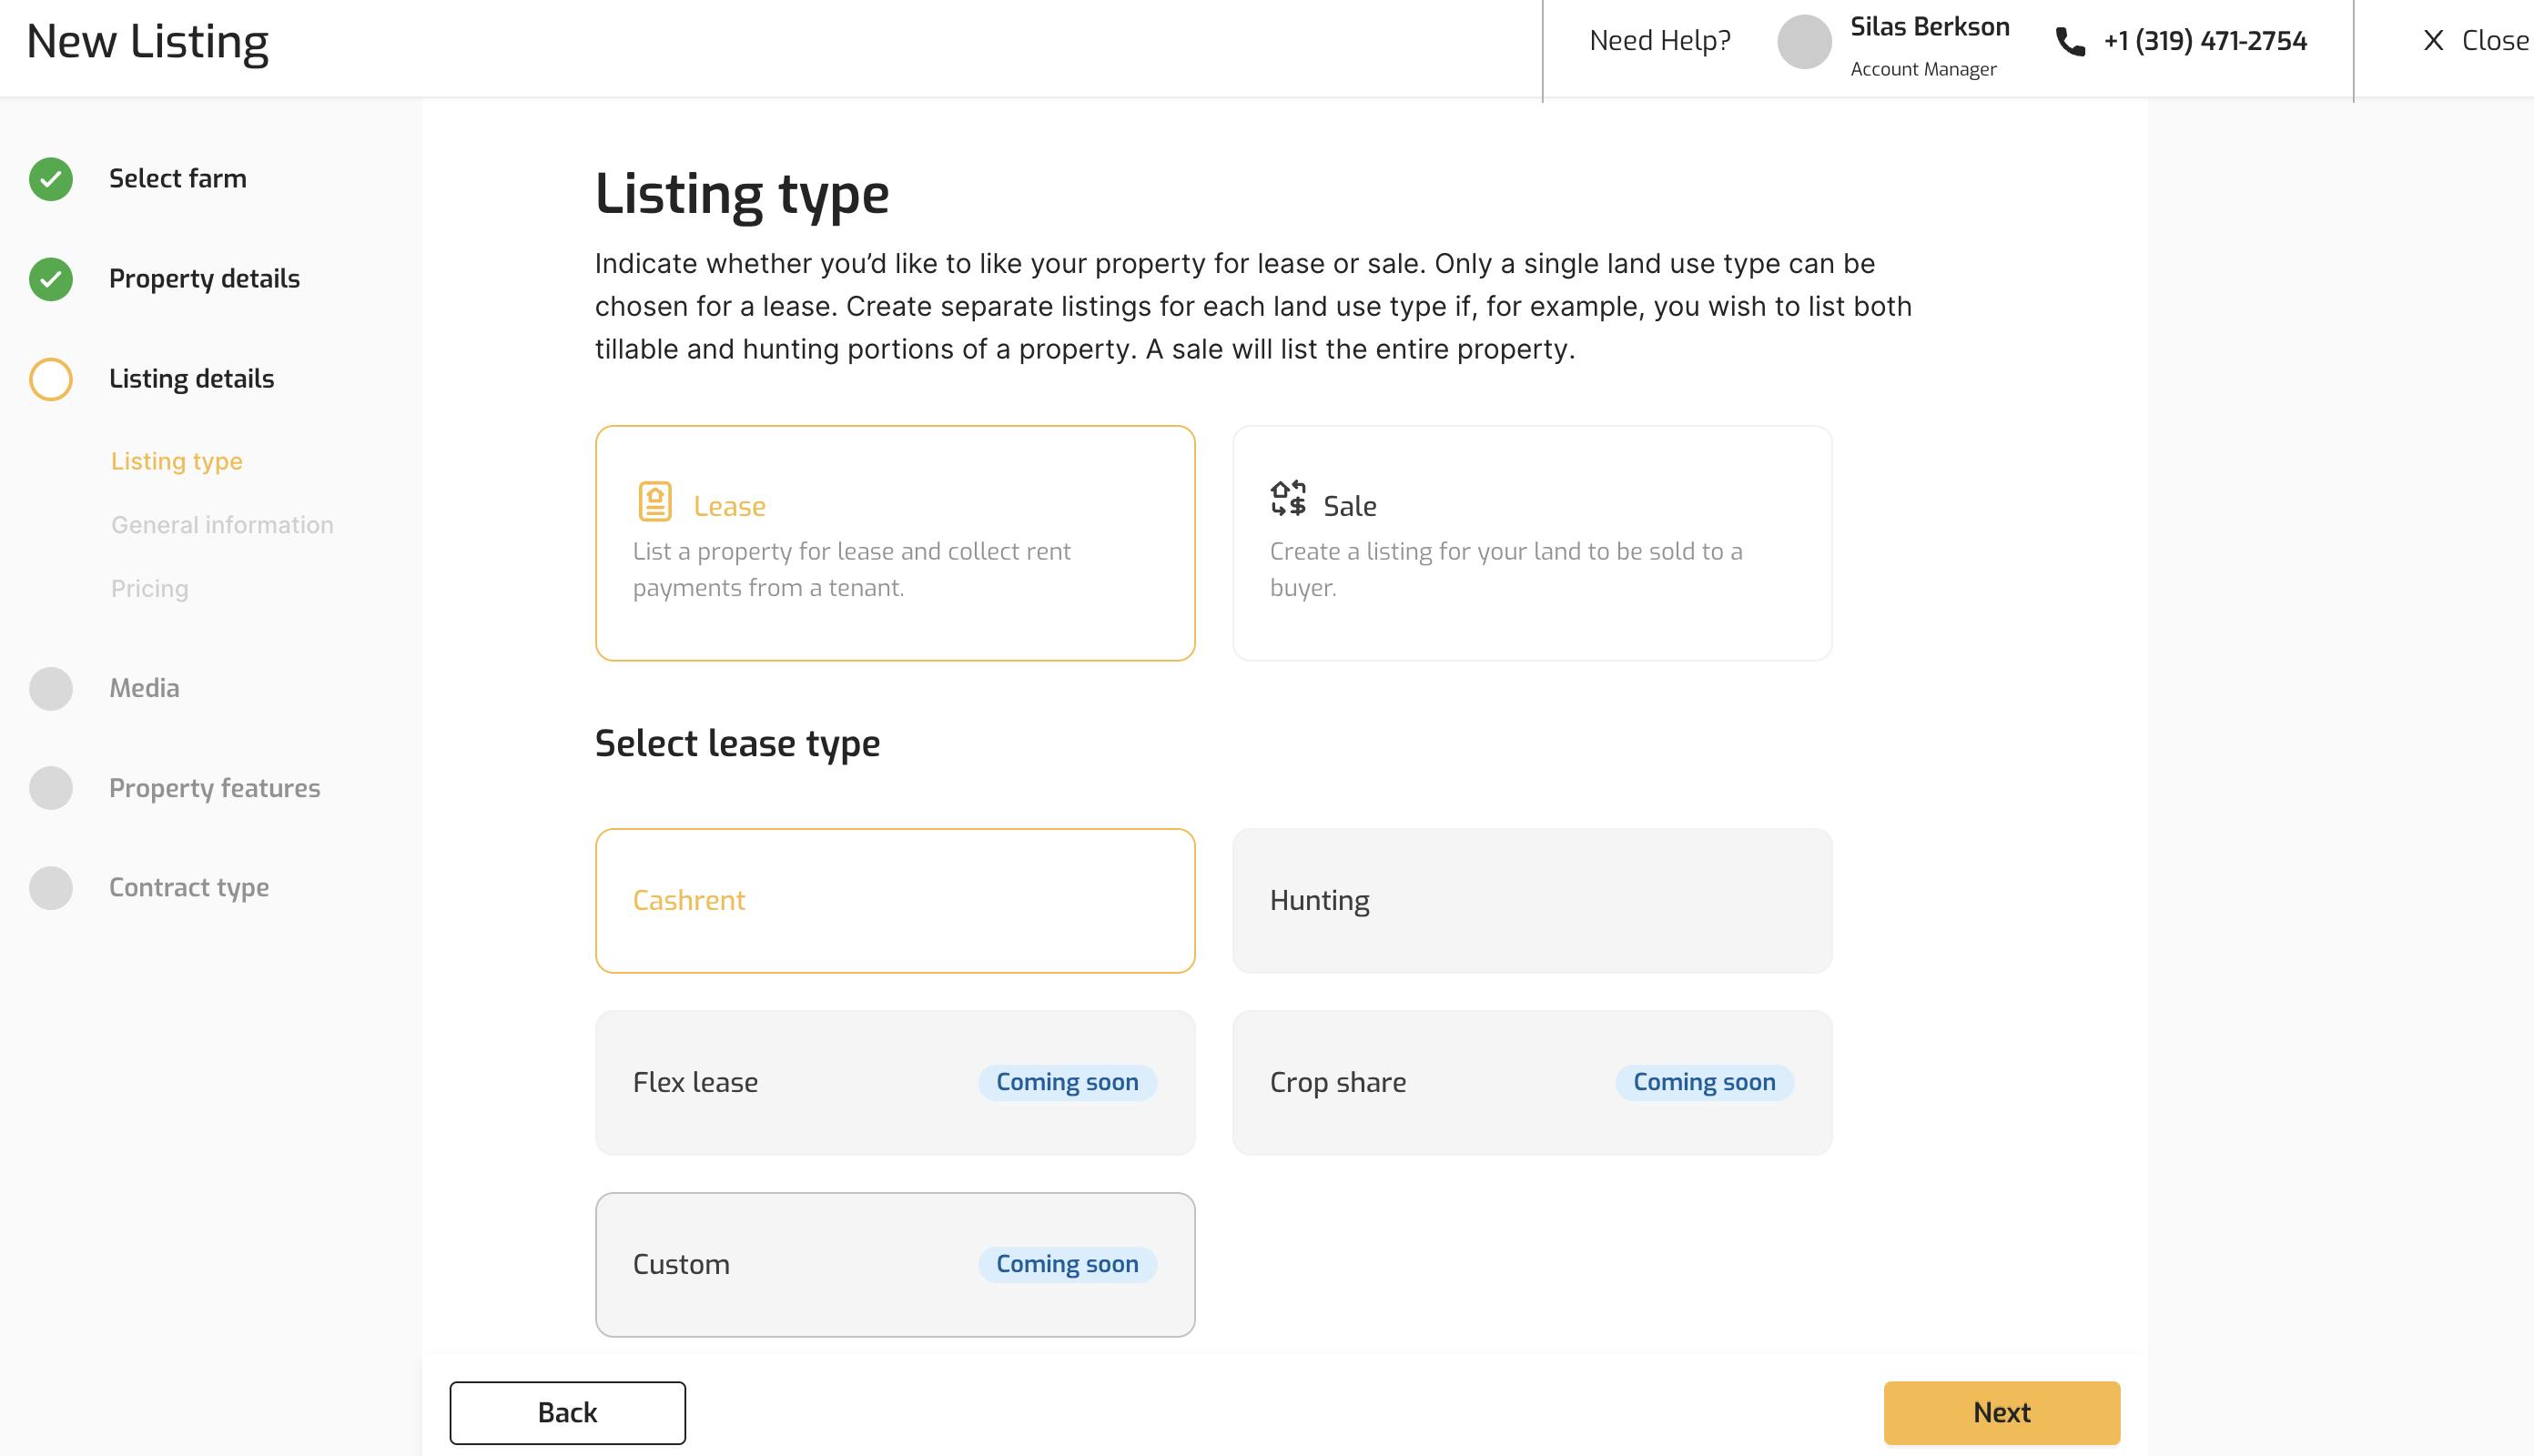This screenshot has height=1456, width=2534.
Task: Select the Lease listing type
Action: pos(895,541)
